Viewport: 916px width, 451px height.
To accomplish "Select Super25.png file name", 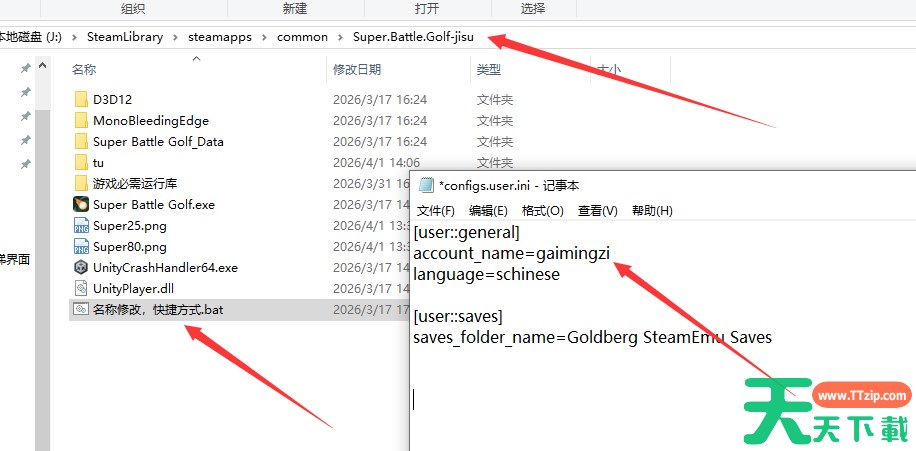I will [x=130, y=226].
